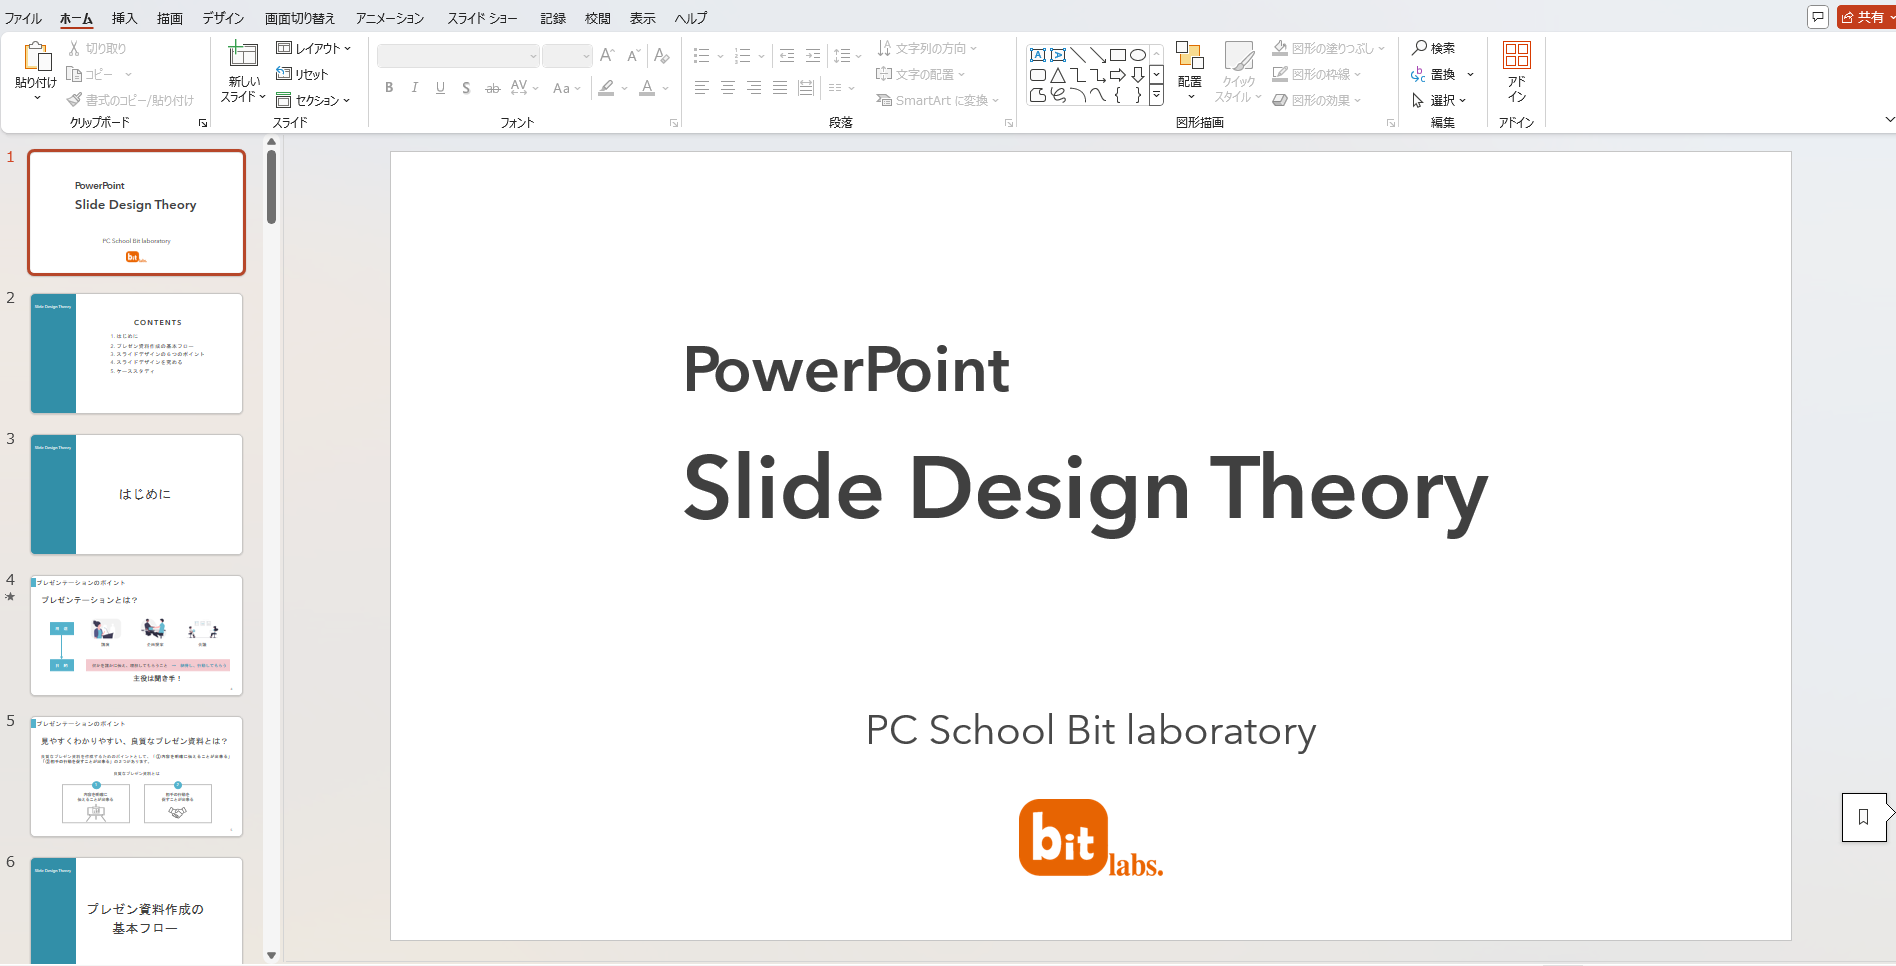
Task: Click the Copy (コピー) icon
Action: (x=74, y=74)
